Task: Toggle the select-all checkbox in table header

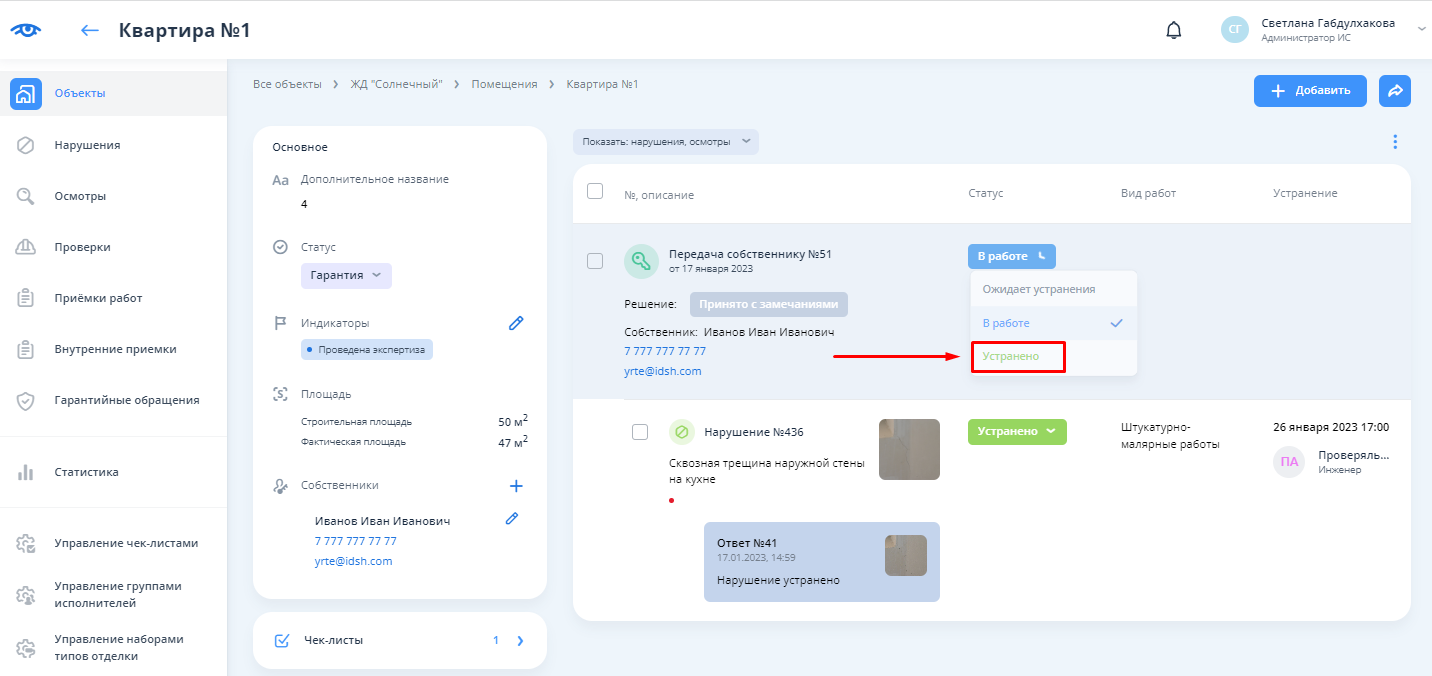Action: 595,191
